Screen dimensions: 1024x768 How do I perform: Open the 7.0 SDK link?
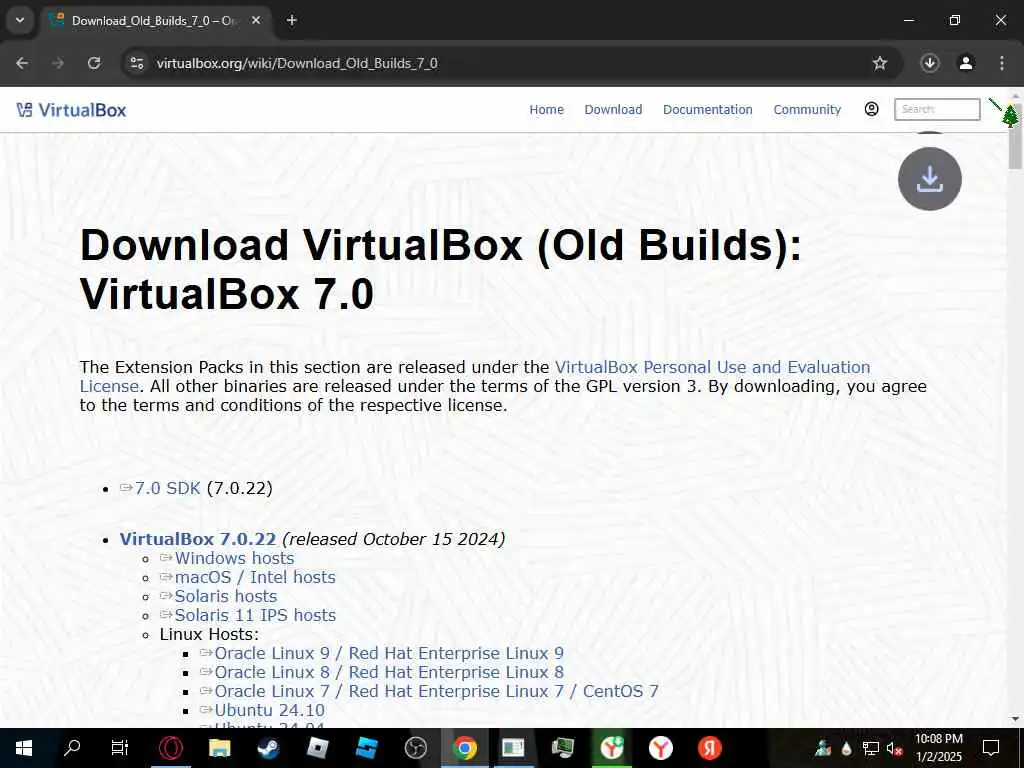[x=167, y=488]
